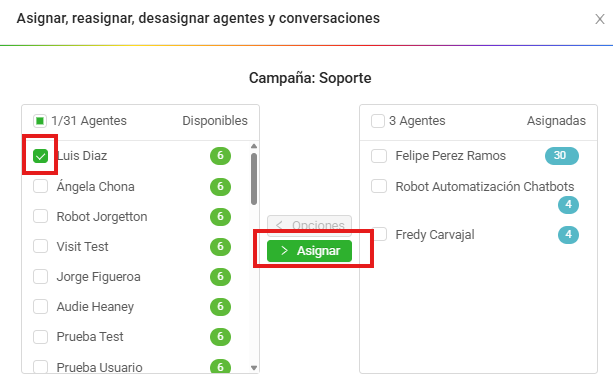
Task: Select Jorge Figueroa's checkbox
Action: pyautogui.click(x=40, y=276)
